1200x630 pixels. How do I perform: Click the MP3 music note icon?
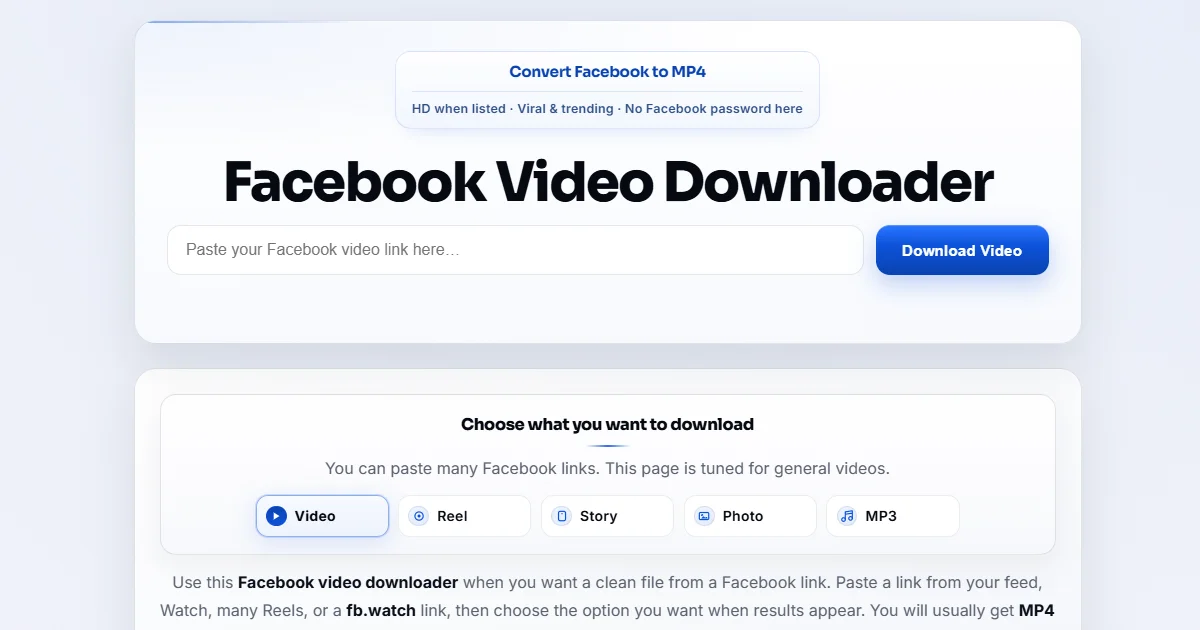tap(847, 516)
